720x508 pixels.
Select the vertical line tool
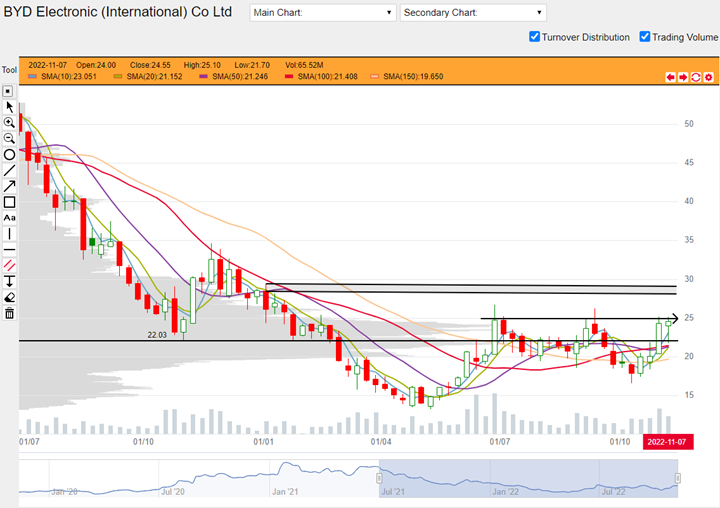coord(9,234)
